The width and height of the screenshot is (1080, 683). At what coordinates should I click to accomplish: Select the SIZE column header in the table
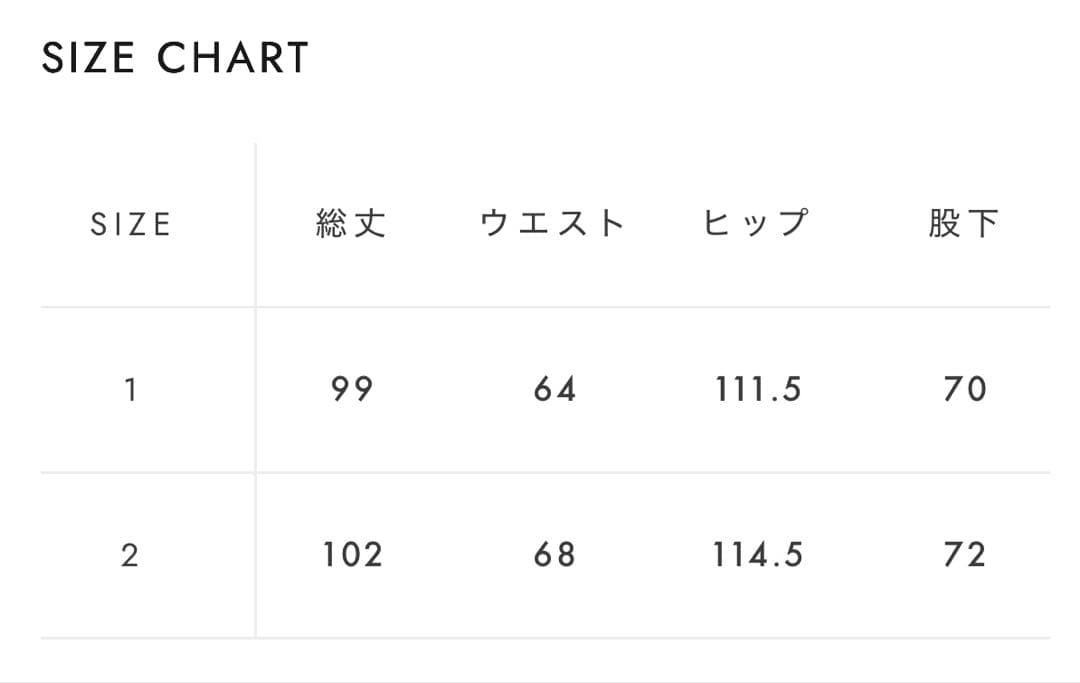(131, 224)
